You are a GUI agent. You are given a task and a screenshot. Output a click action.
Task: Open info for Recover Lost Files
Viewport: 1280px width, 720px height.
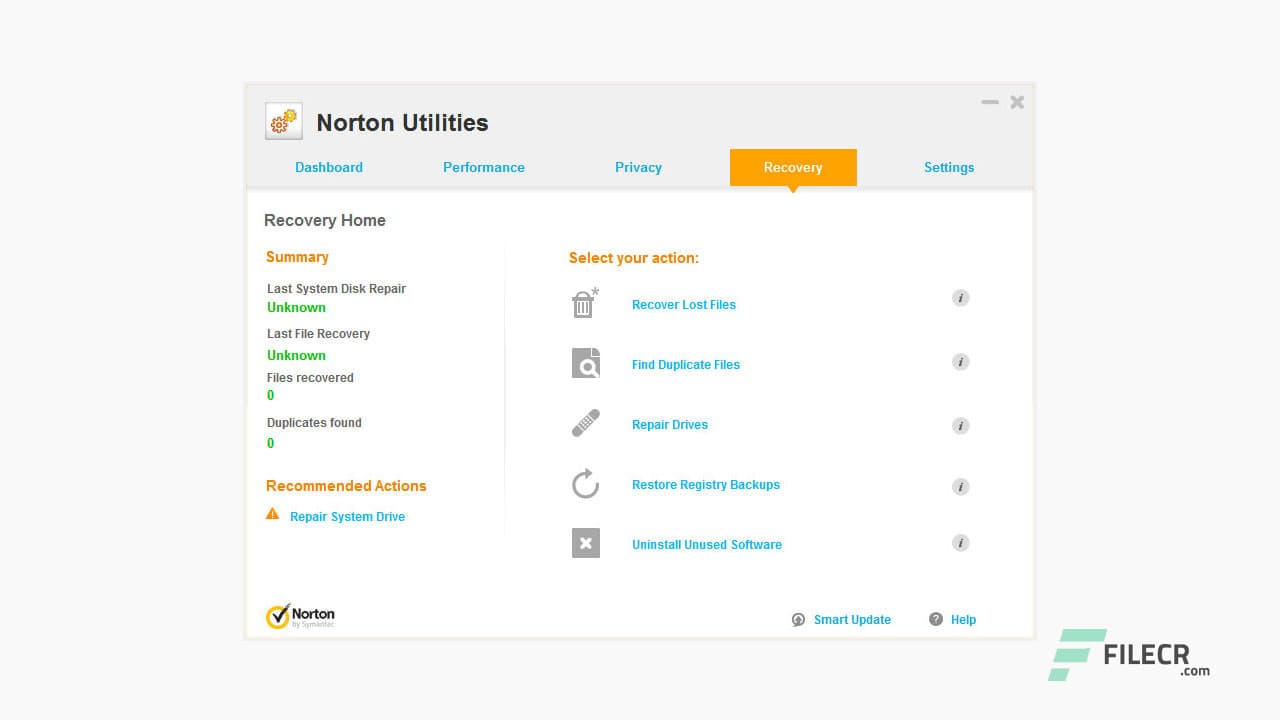[x=960, y=297]
